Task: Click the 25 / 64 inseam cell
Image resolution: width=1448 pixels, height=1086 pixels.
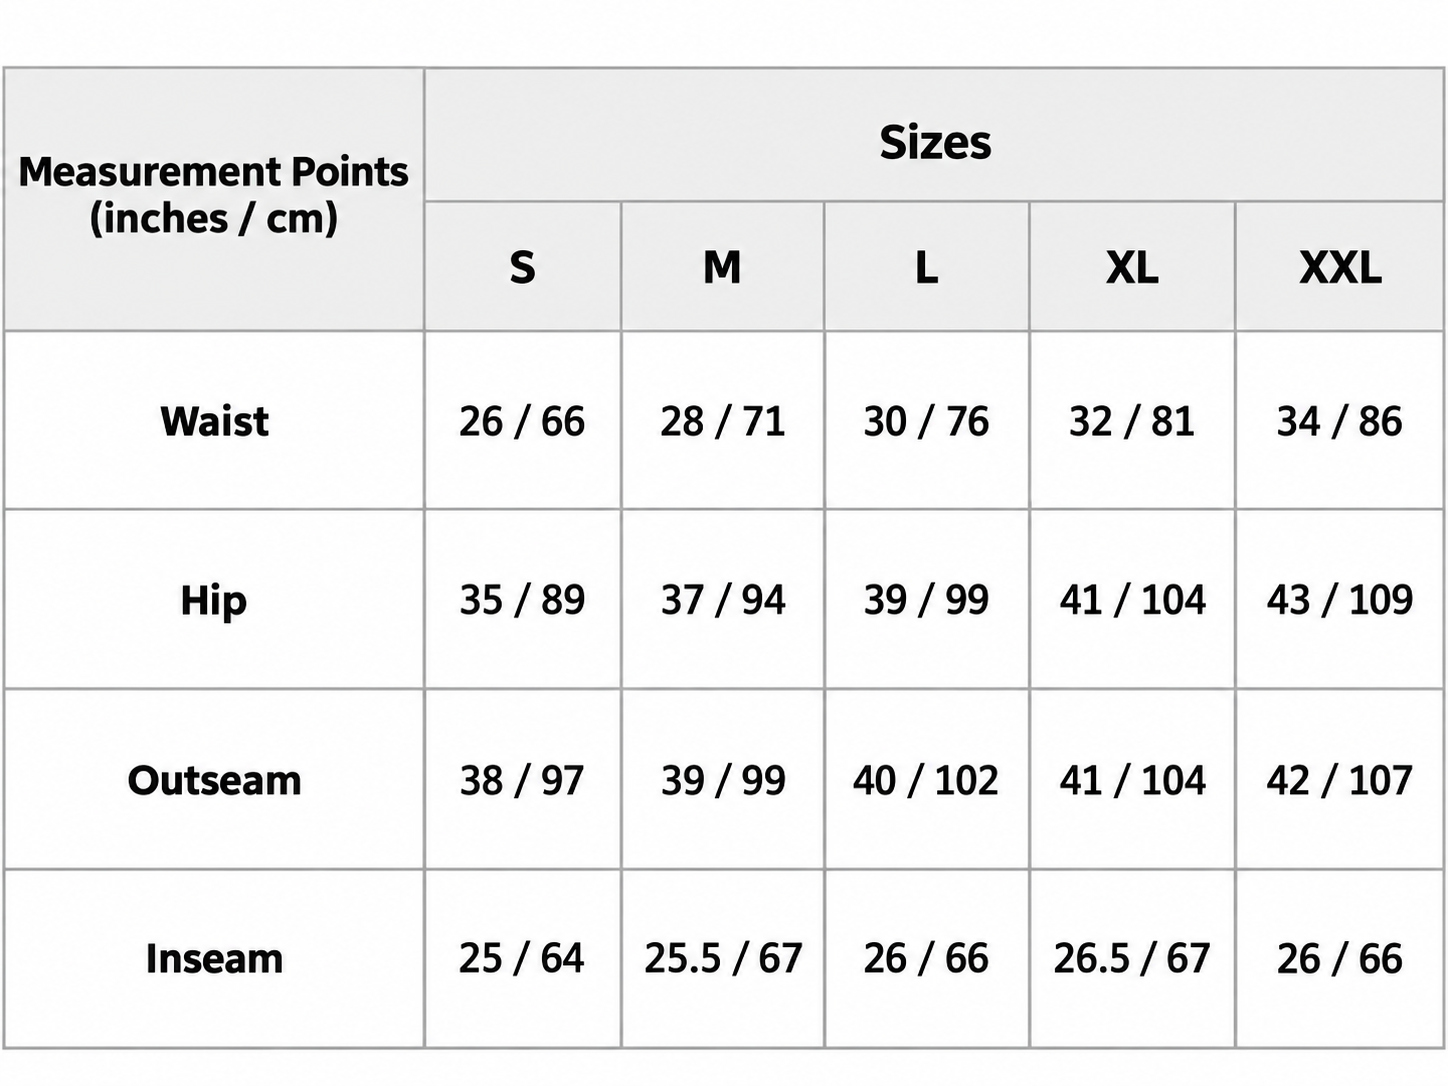Action: 523,959
